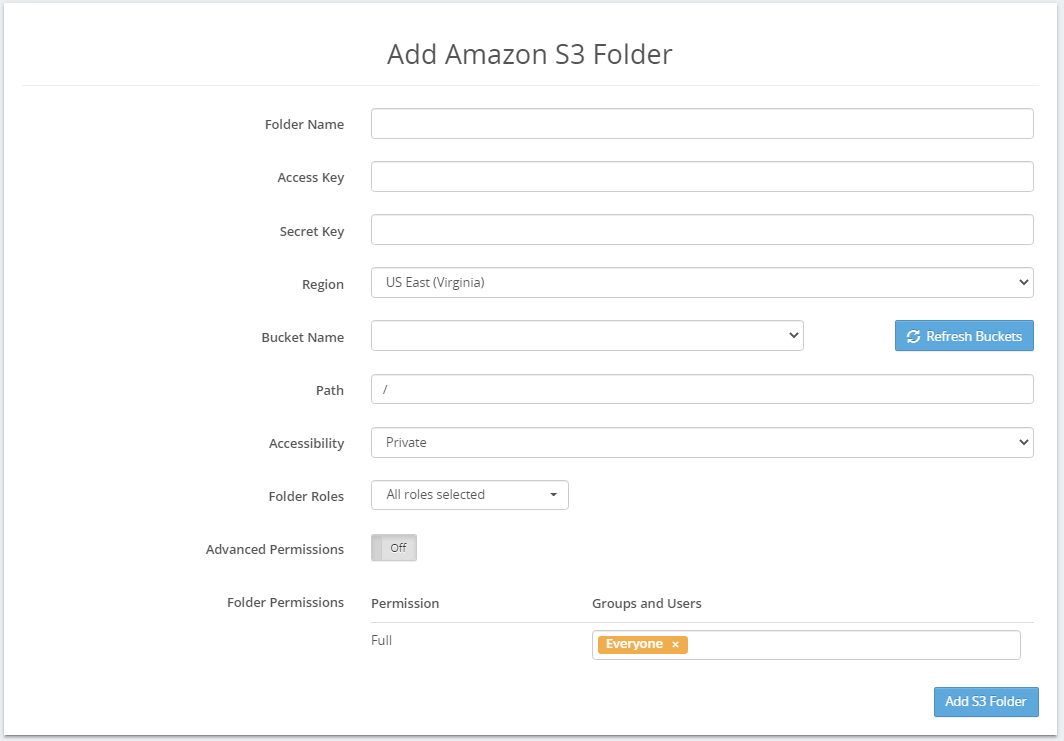This screenshot has height=741, width=1064.
Task: Click the Bucket Name label
Action: [x=303, y=337]
